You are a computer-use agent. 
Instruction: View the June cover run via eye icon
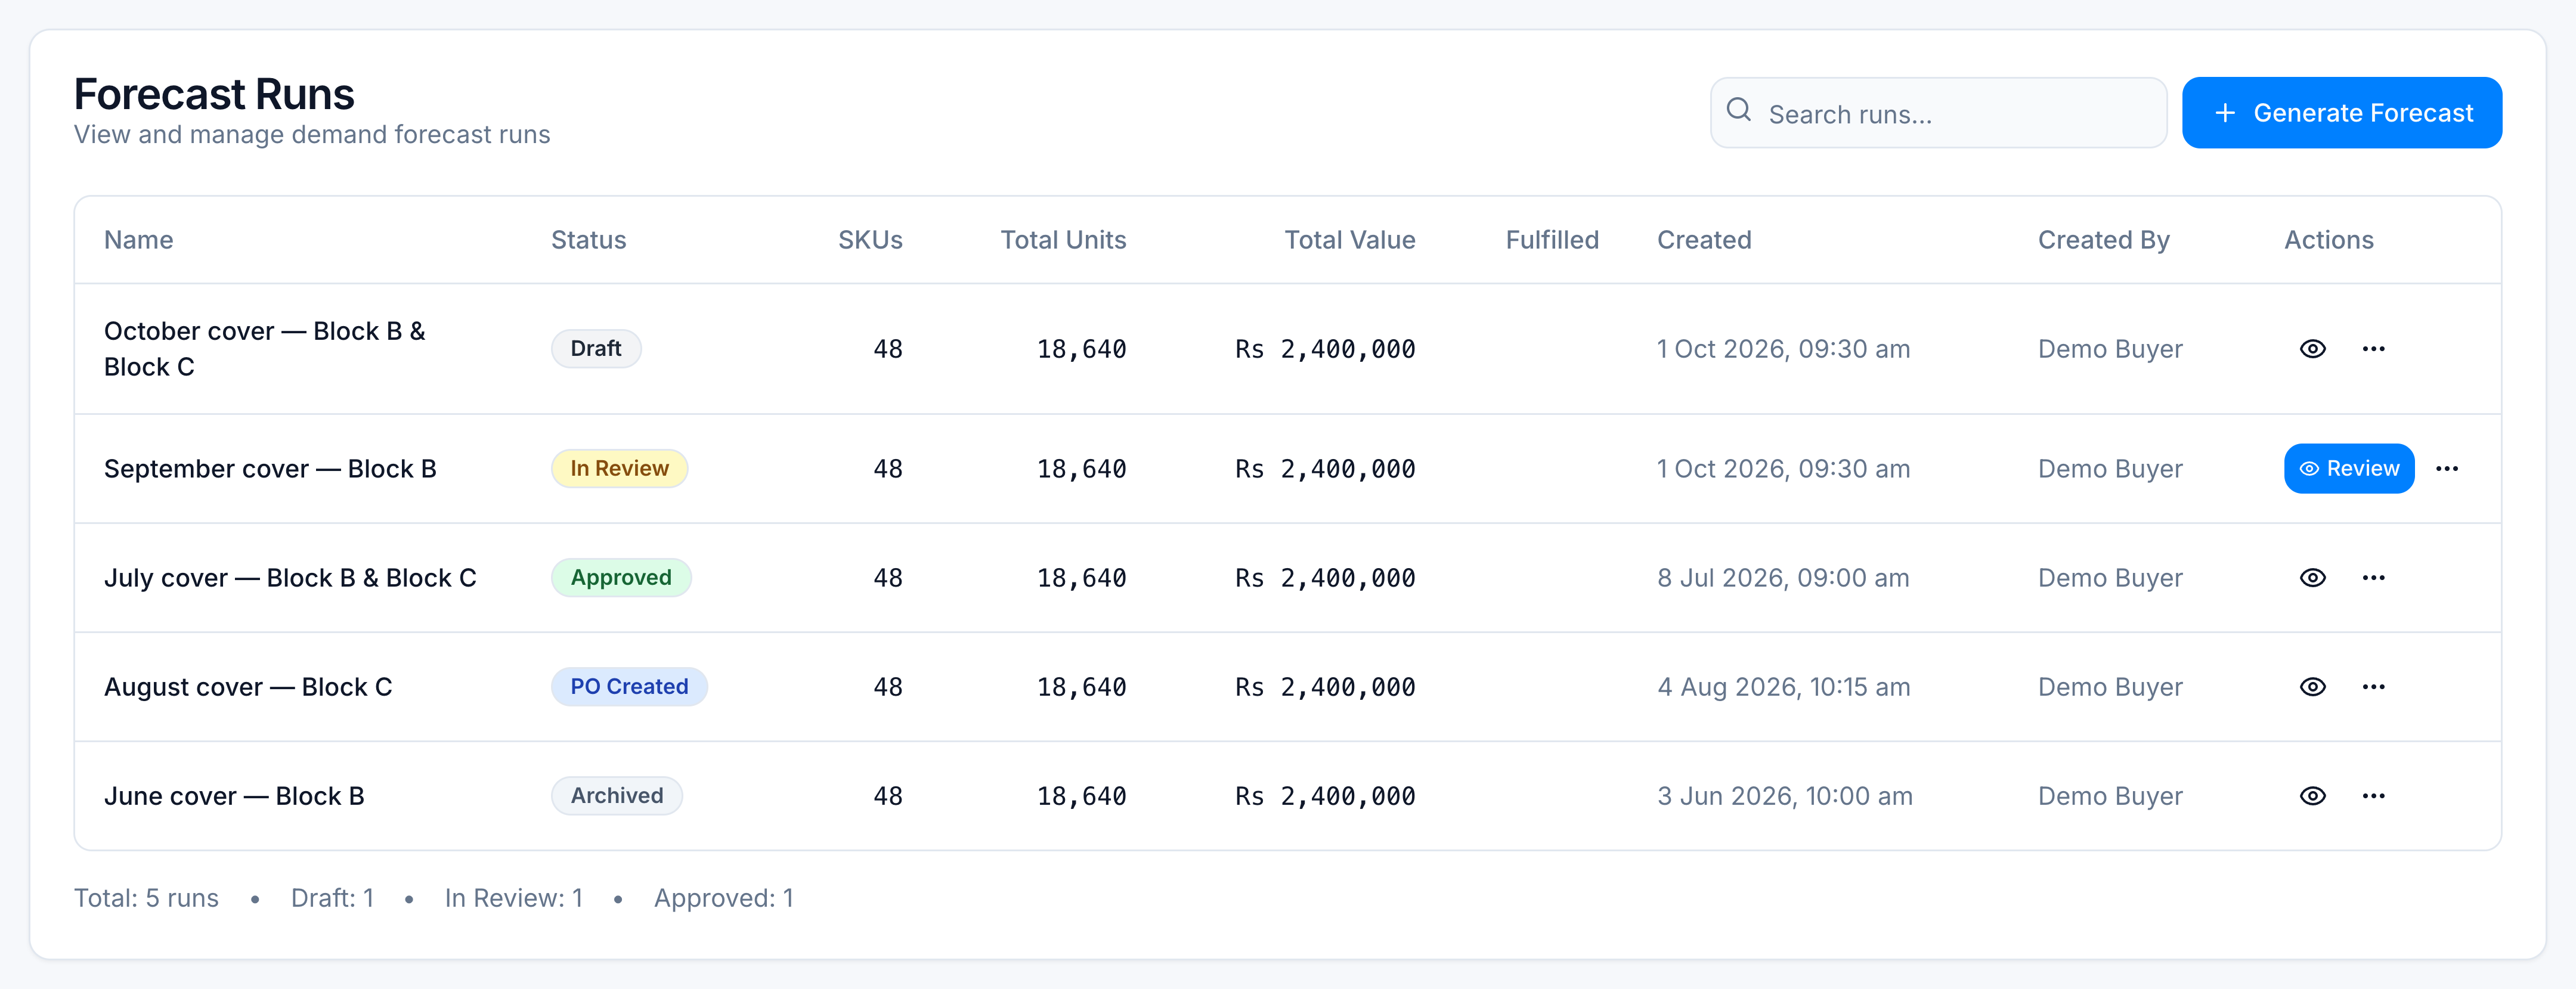click(x=2312, y=796)
